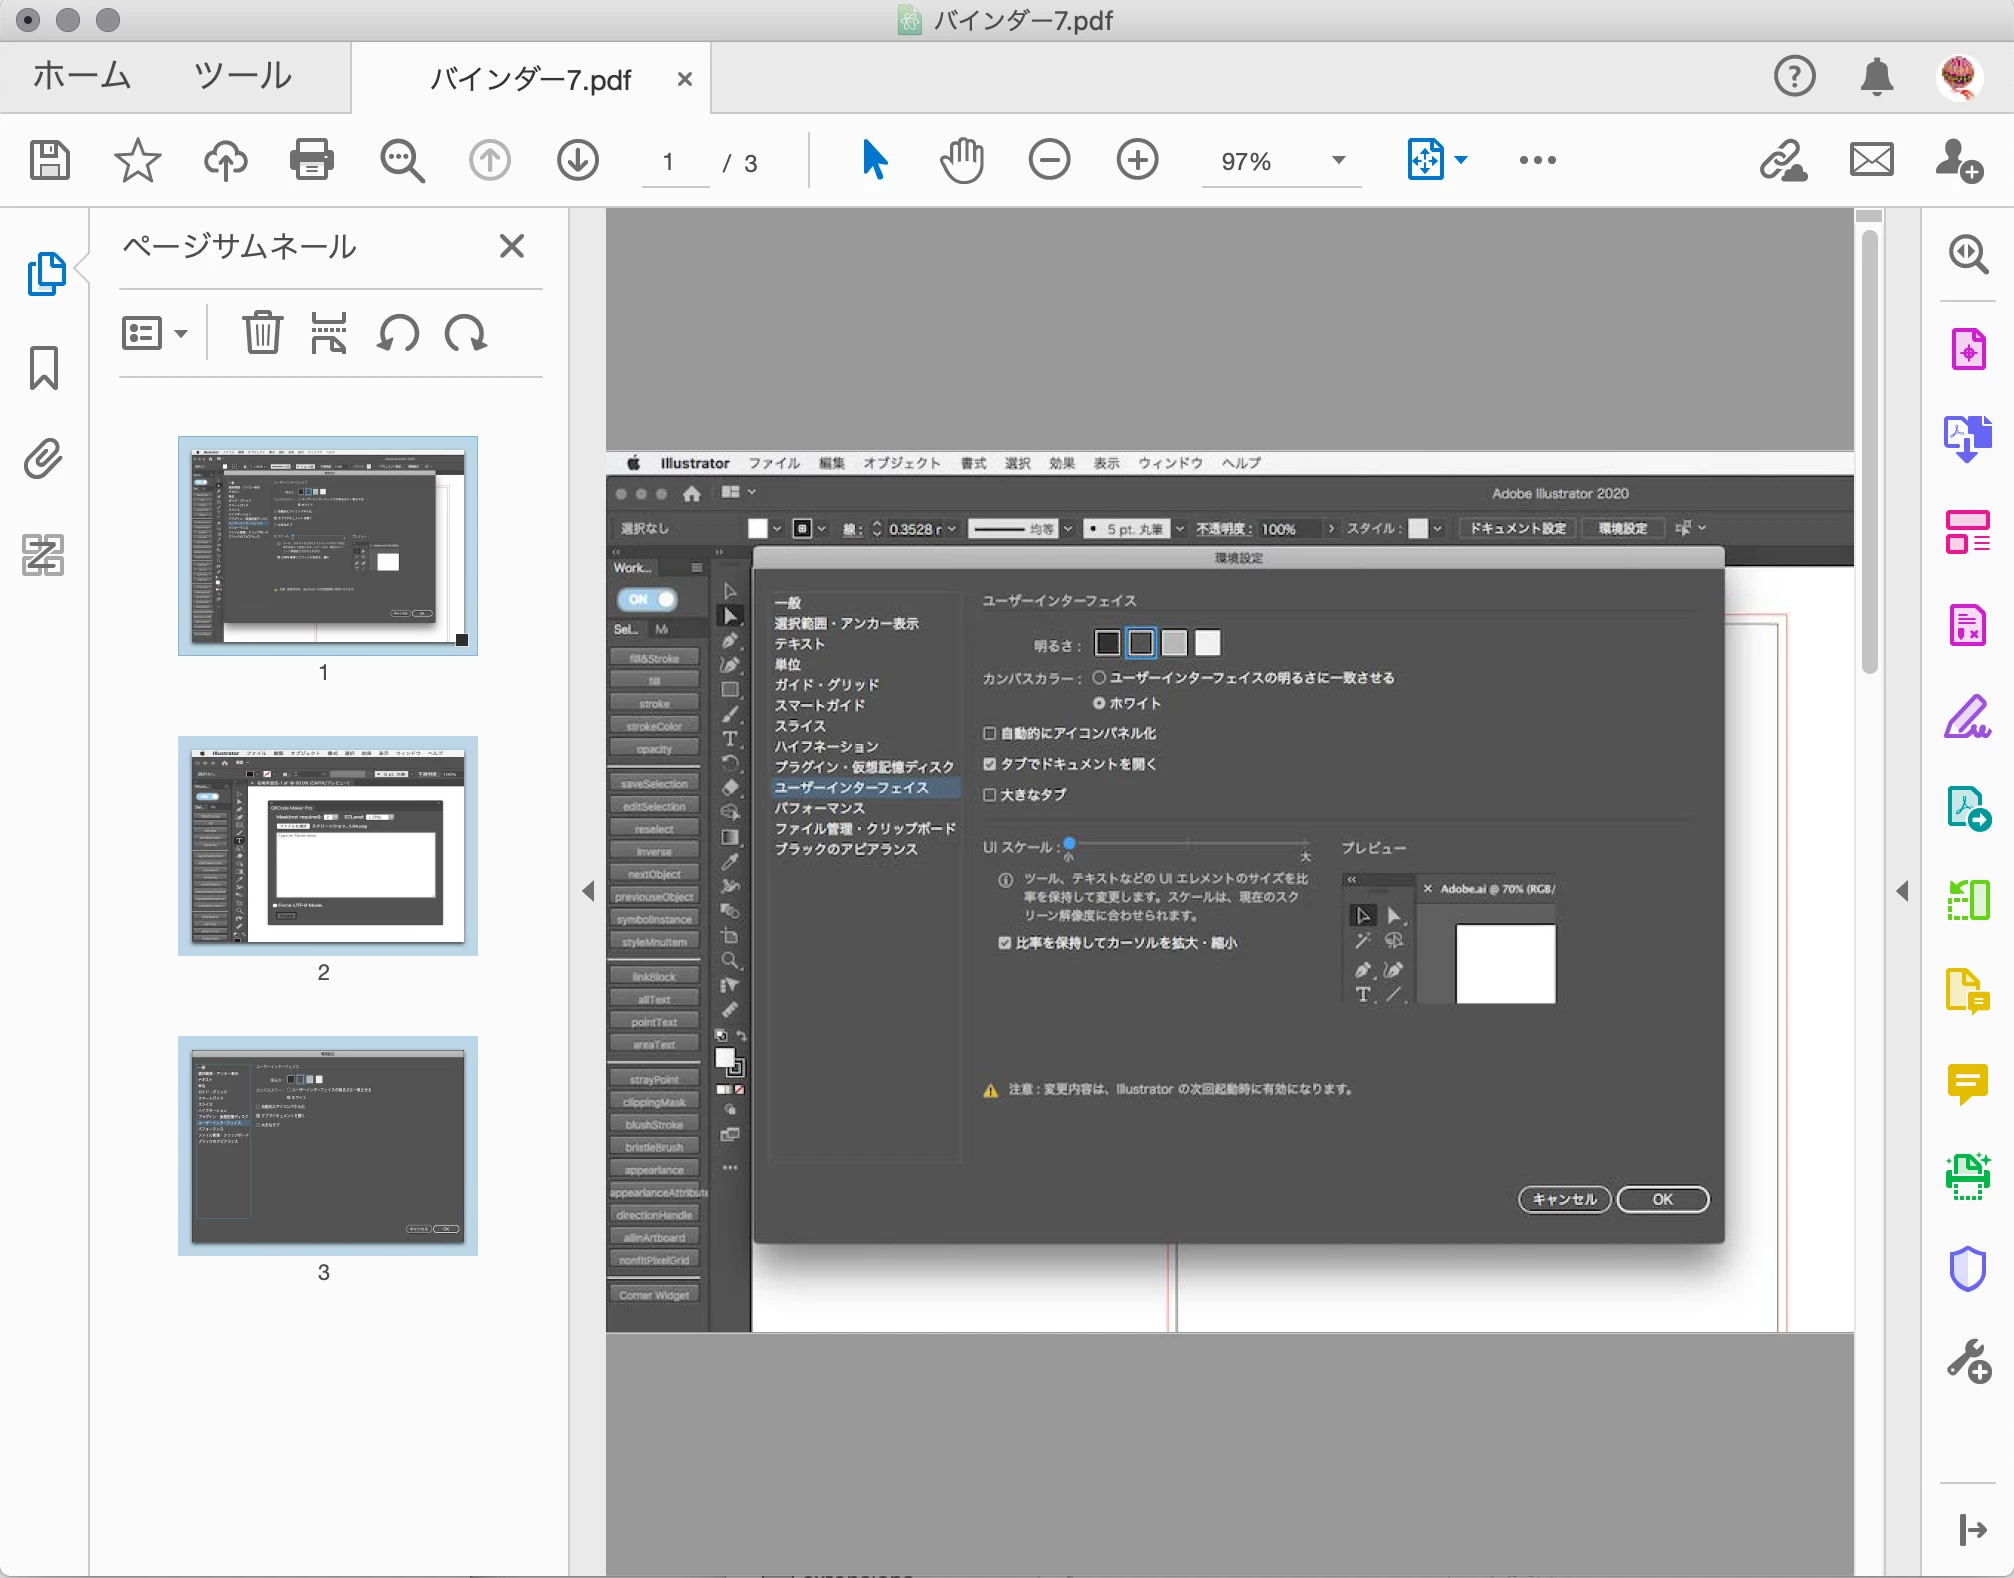Open thumbnail panel options dropdown
The height and width of the screenshot is (1578, 2014).
click(x=155, y=333)
